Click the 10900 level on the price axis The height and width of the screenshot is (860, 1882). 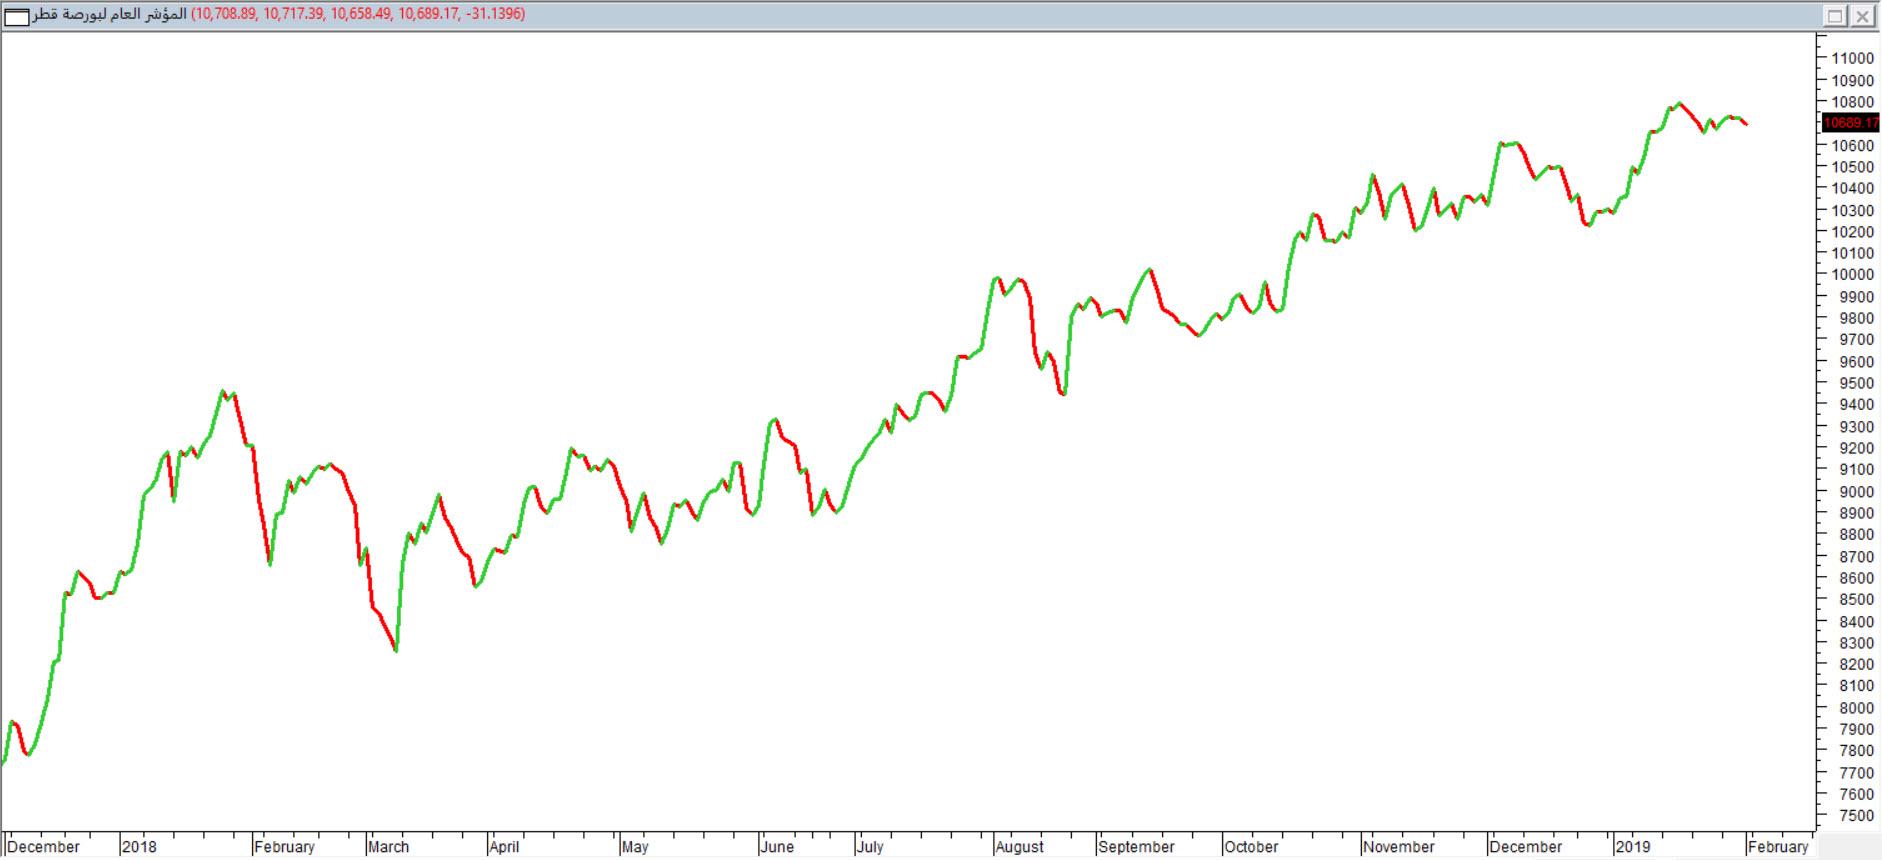[1852, 80]
